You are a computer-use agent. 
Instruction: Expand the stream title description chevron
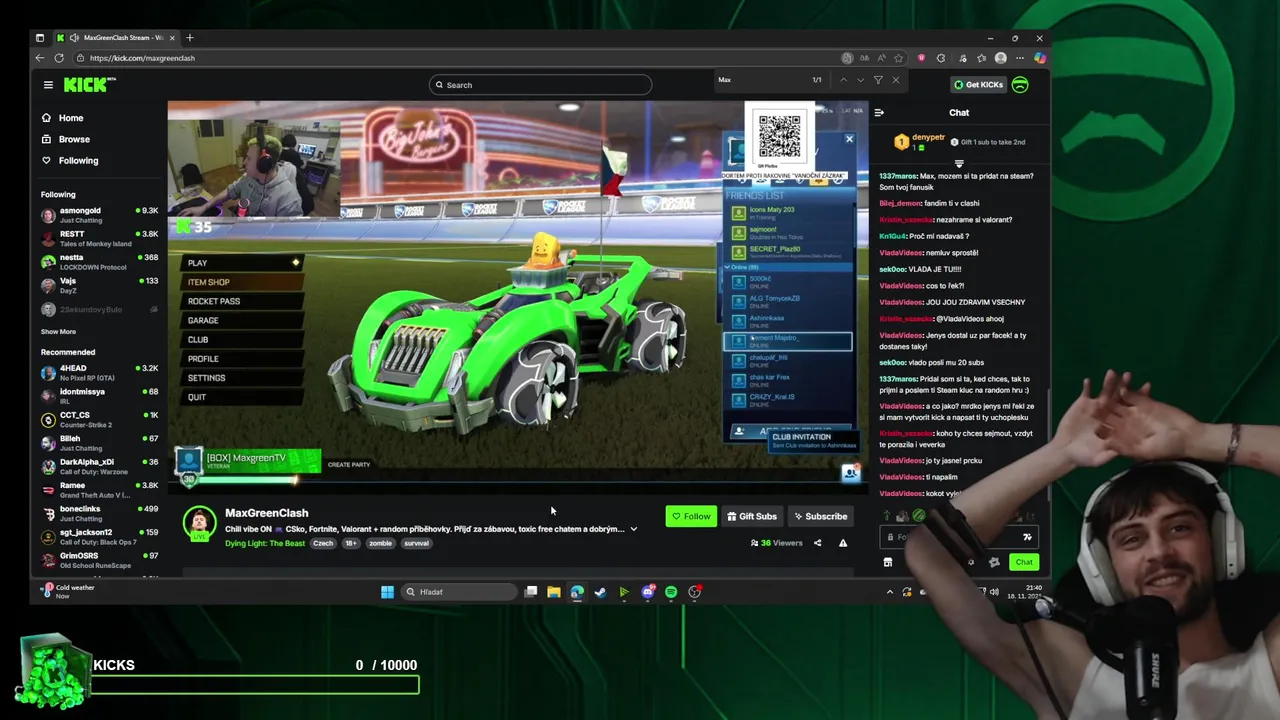pos(633,529)
